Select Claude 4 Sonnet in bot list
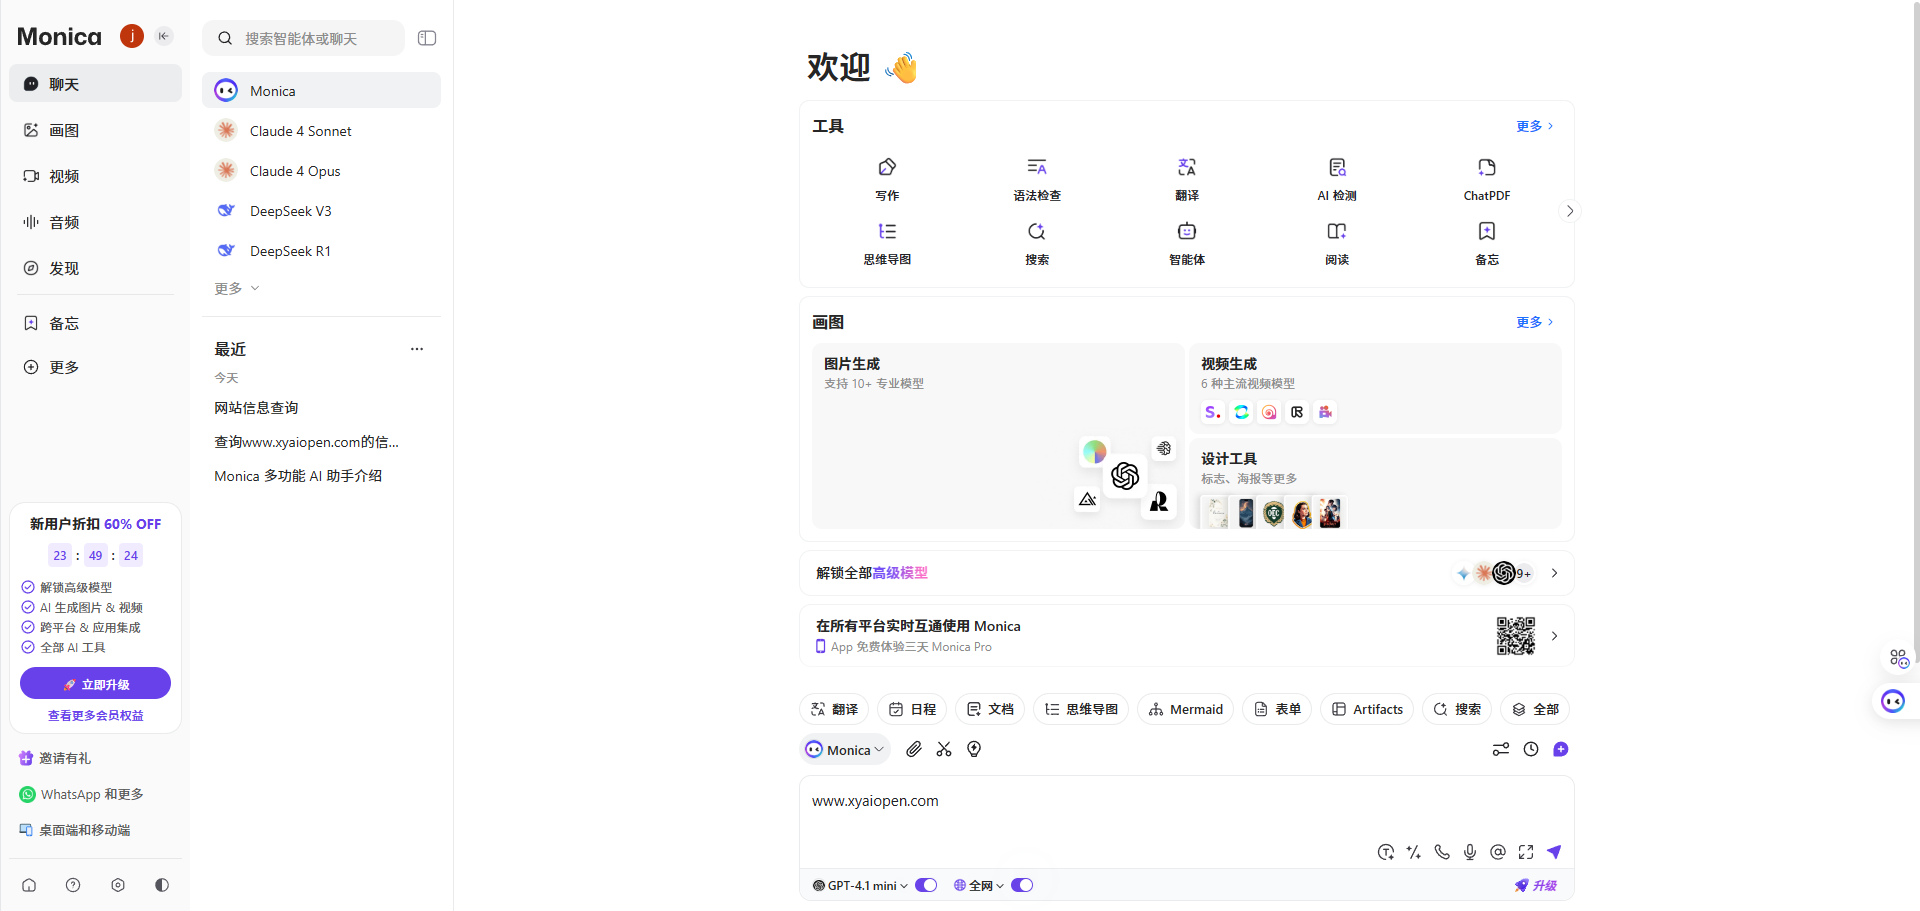The width and height of the screenshot is (1920, 911). pyautogui.click(x=321, y=131)
